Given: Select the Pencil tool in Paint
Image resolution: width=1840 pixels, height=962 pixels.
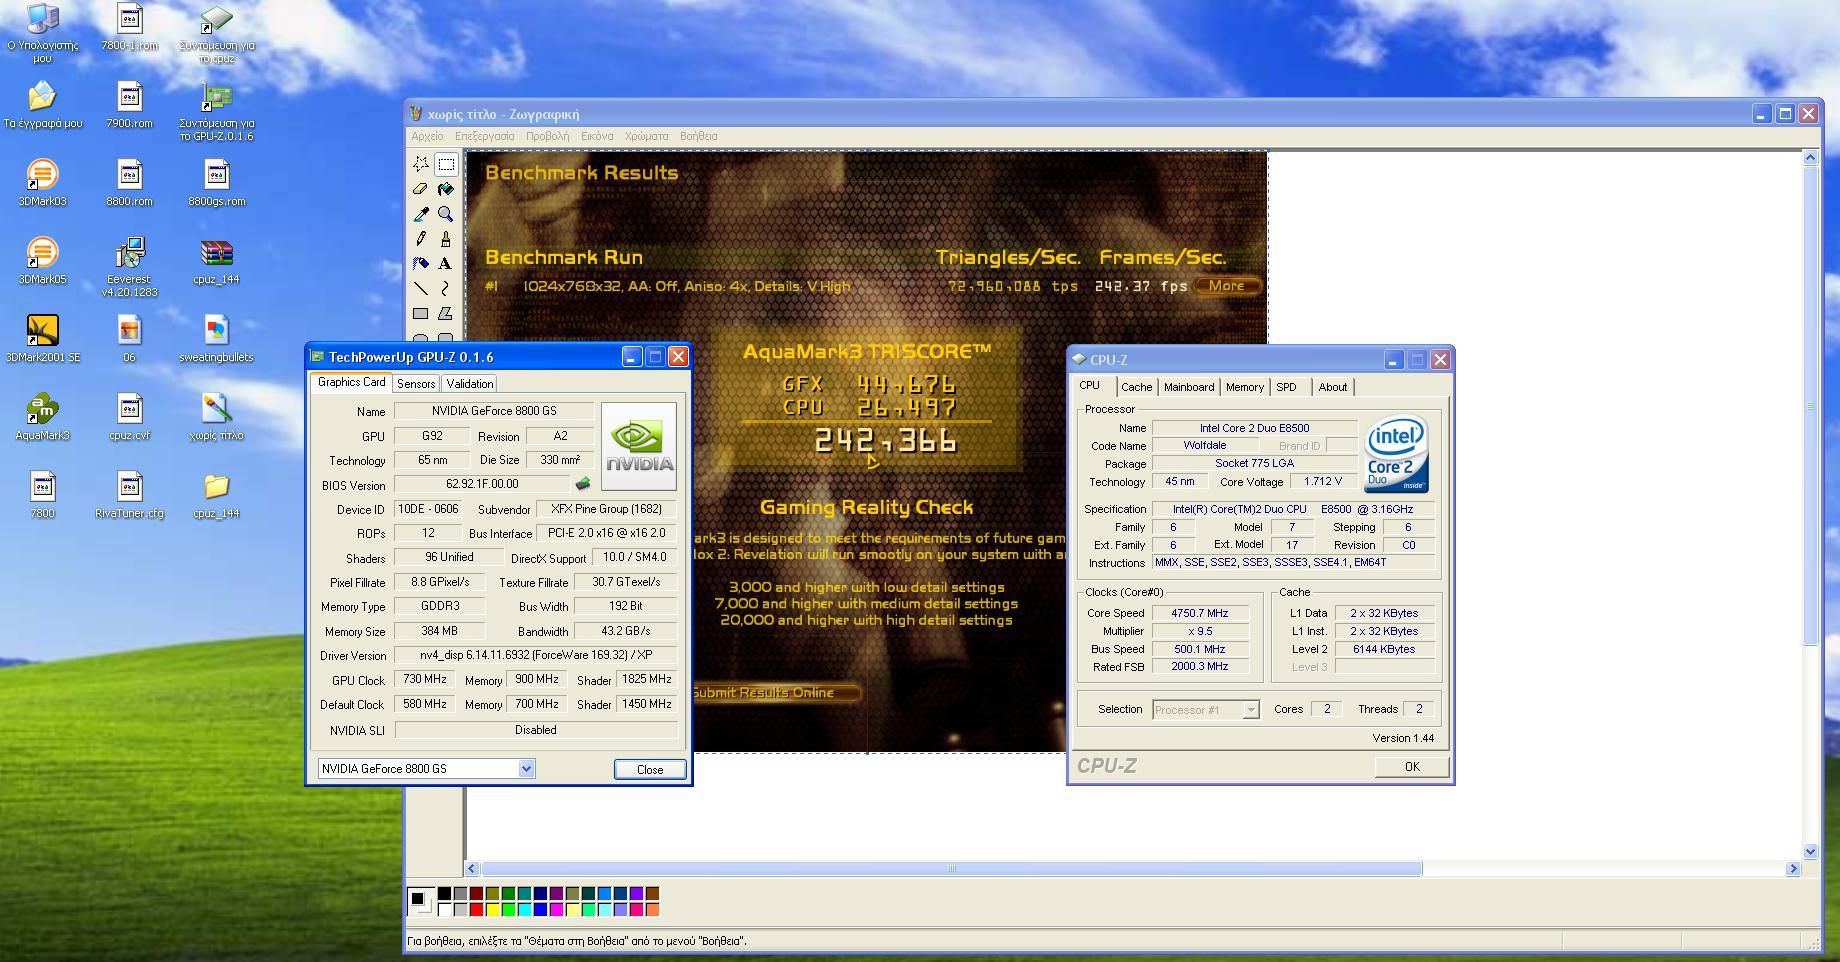Looking at the screenshot, I should click(x=421, y=239).
